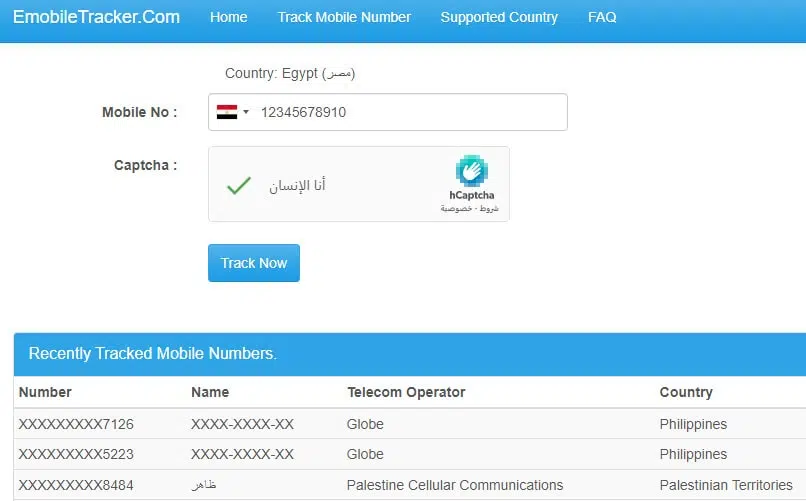This screenshot has width=806, height=501.
Task: Toggle the hCaptcha green checkmark
Action: pyautogui.click(x=239, y=185)
